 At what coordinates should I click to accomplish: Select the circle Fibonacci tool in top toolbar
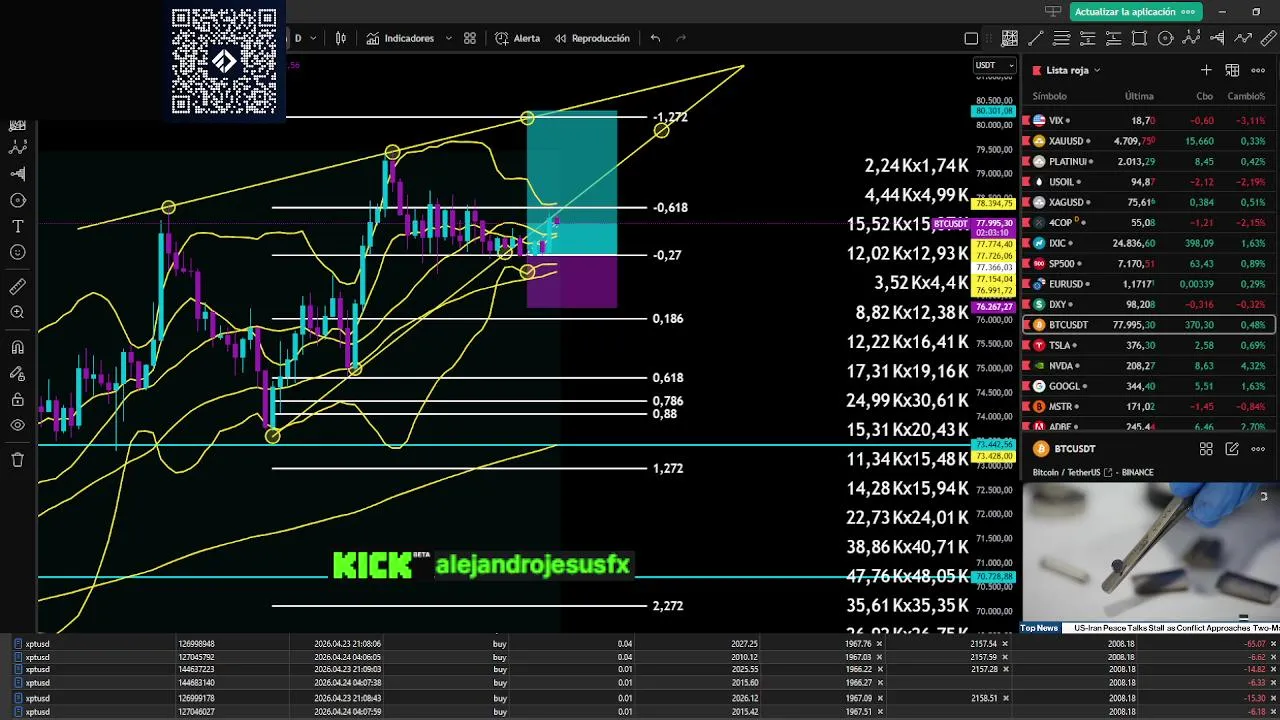click(1165, 38)
